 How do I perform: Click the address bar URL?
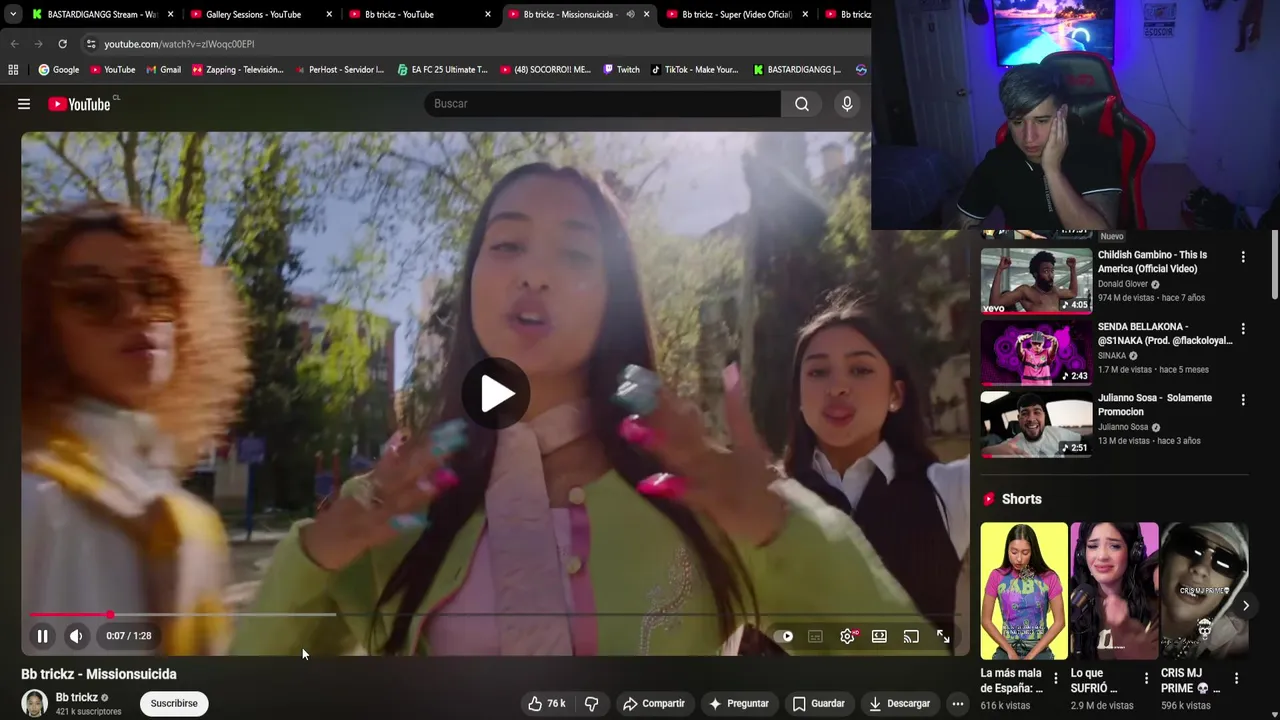(179, 44)
